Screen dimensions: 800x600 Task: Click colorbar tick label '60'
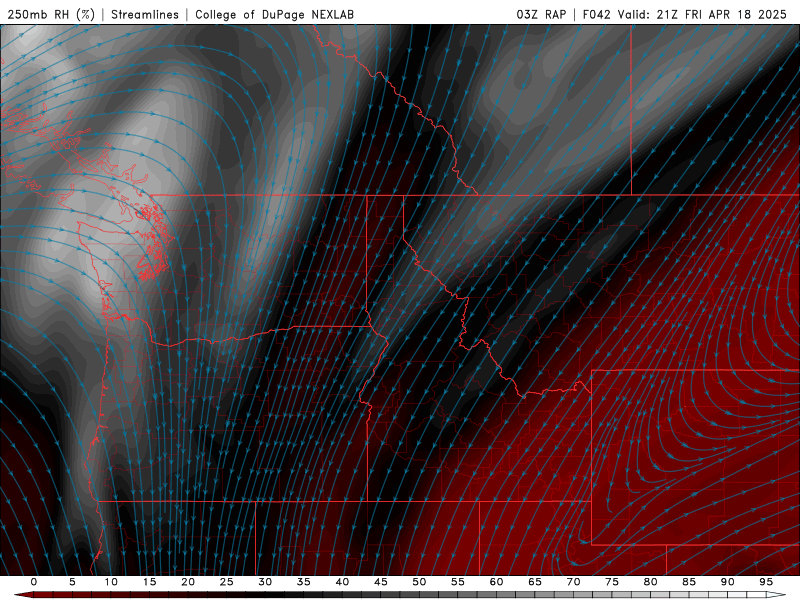496,582
